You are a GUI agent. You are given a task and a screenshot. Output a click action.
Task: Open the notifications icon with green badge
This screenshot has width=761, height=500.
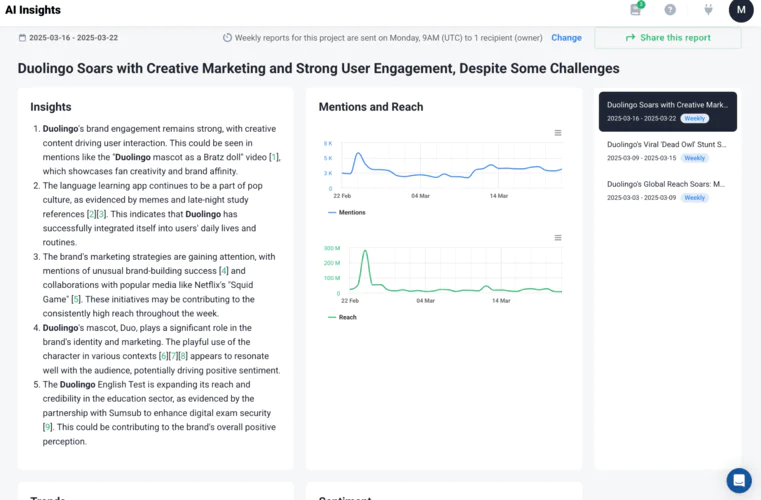[637, 9]
